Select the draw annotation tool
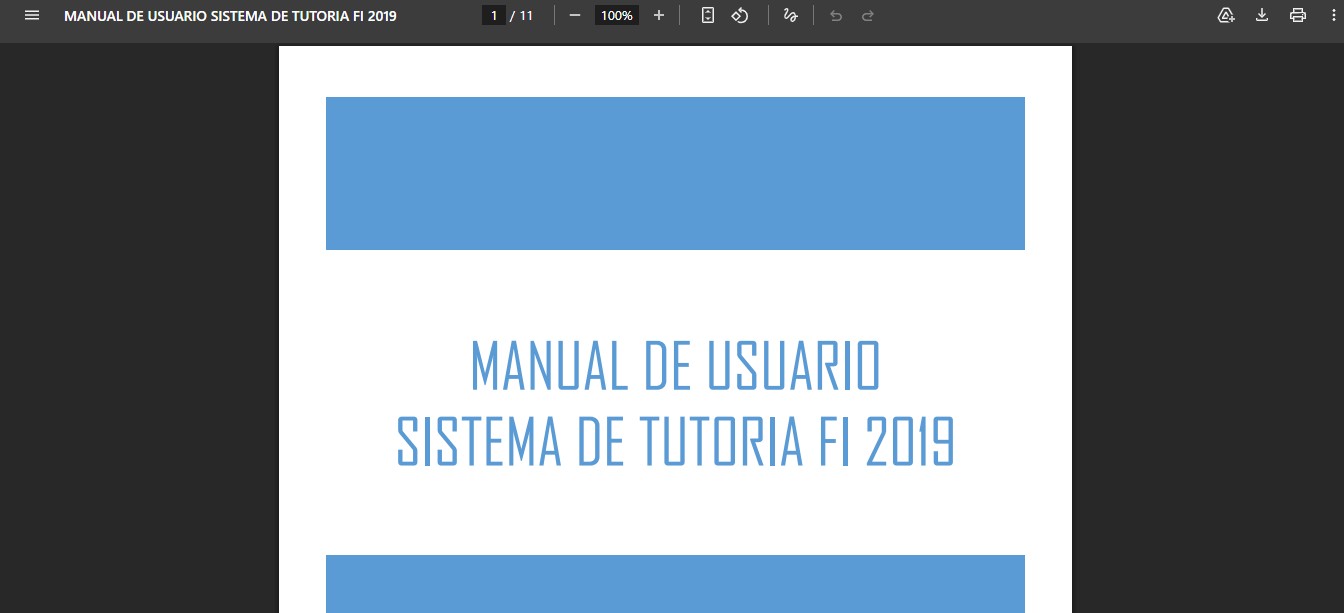Screen dimensions: 1344x613 tap(790, 15)
